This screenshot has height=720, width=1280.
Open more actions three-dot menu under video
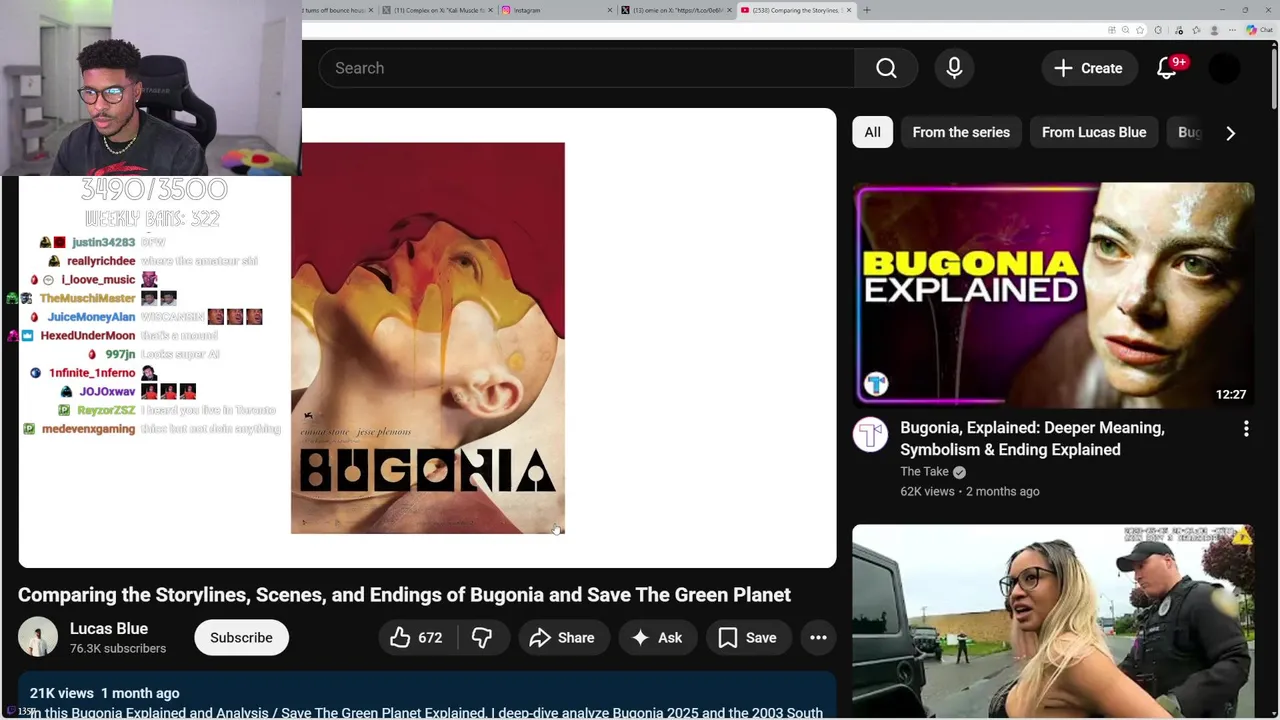(x=818, y=638)
